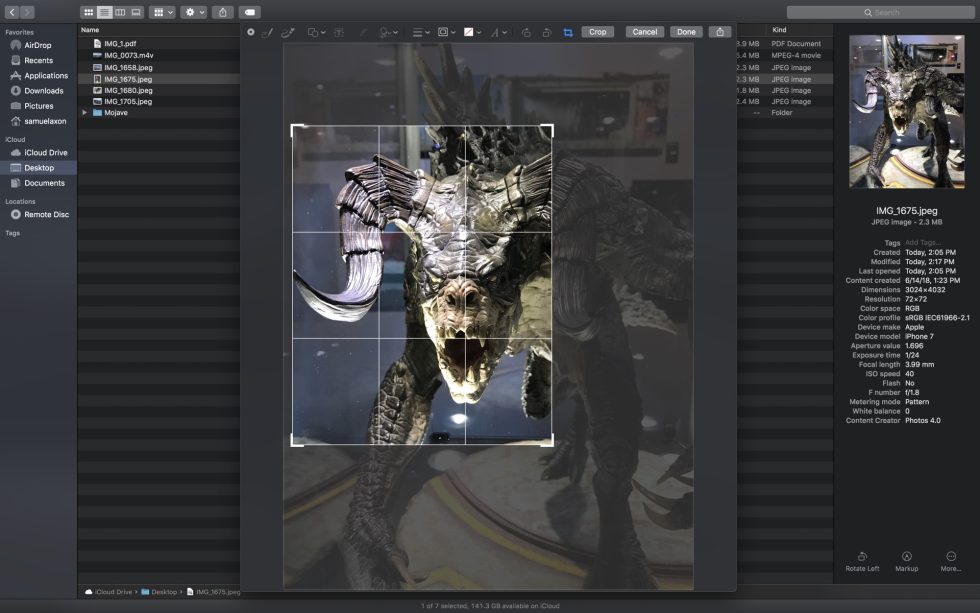This screenshot has height=613, width=980.
Task: Switch Finder to gallery view
Action: click(x=136, y=12)
